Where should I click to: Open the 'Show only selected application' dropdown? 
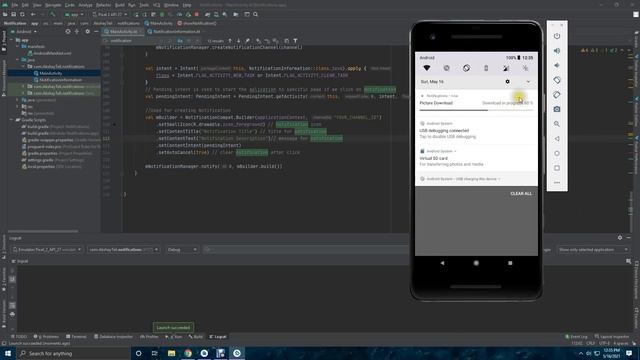click(x=593, y=249)
